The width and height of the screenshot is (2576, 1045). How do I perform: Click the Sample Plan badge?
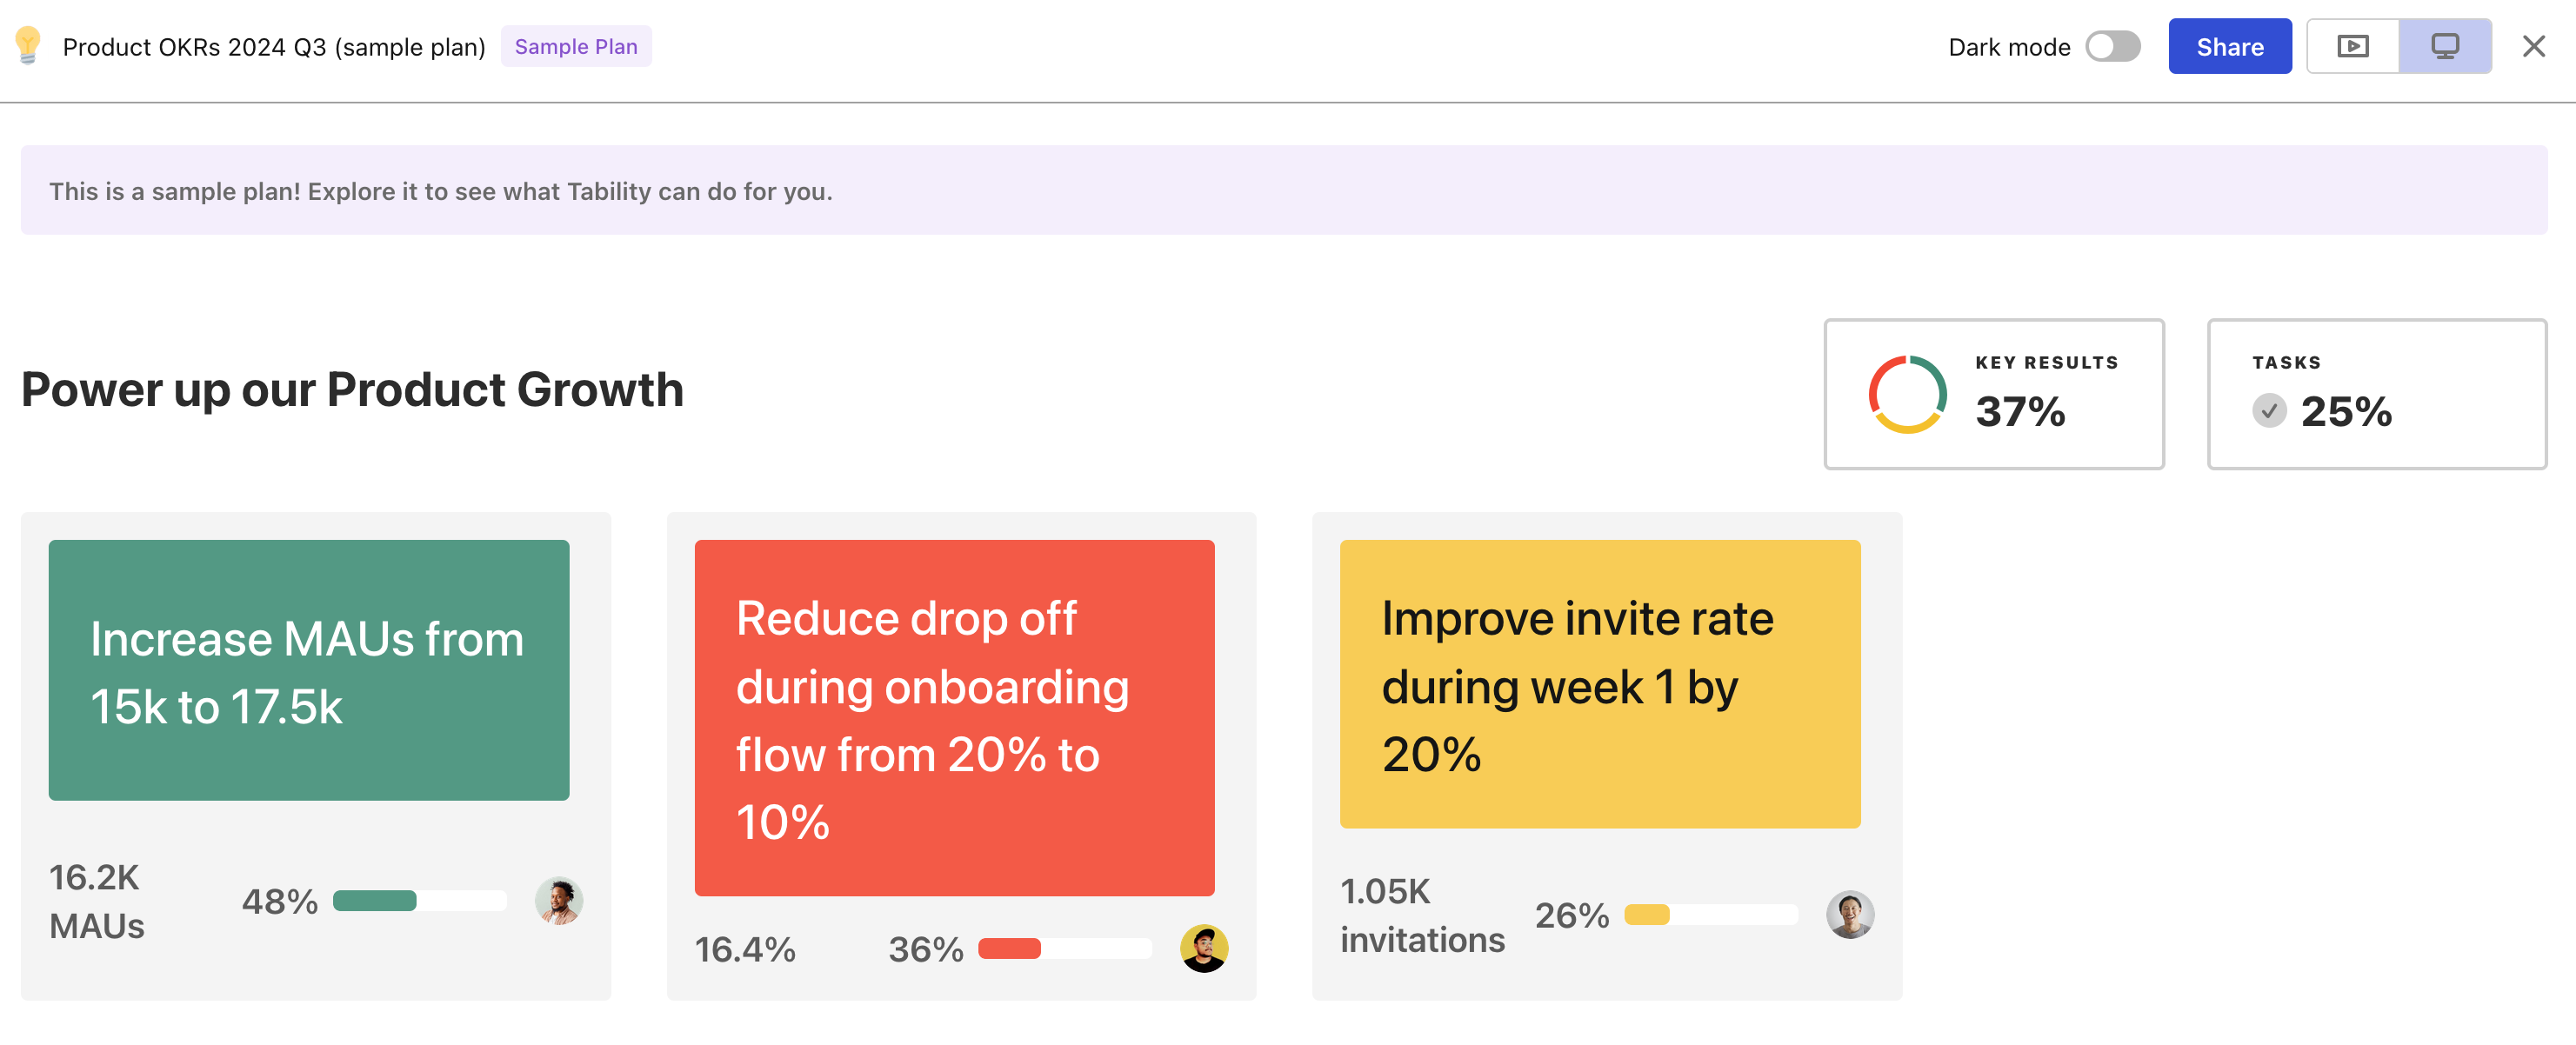point(575,46)
